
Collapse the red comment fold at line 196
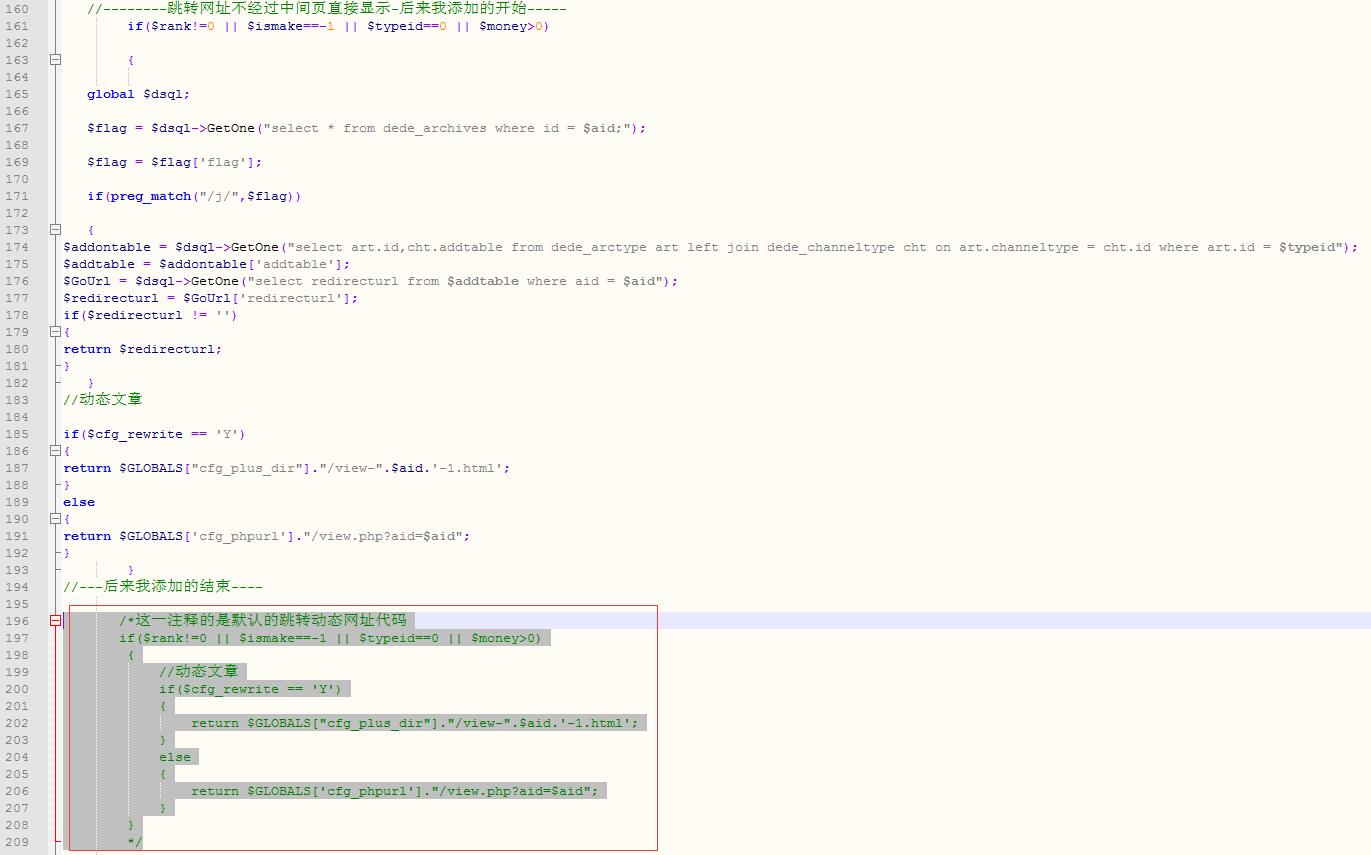(x=56, y=621)
